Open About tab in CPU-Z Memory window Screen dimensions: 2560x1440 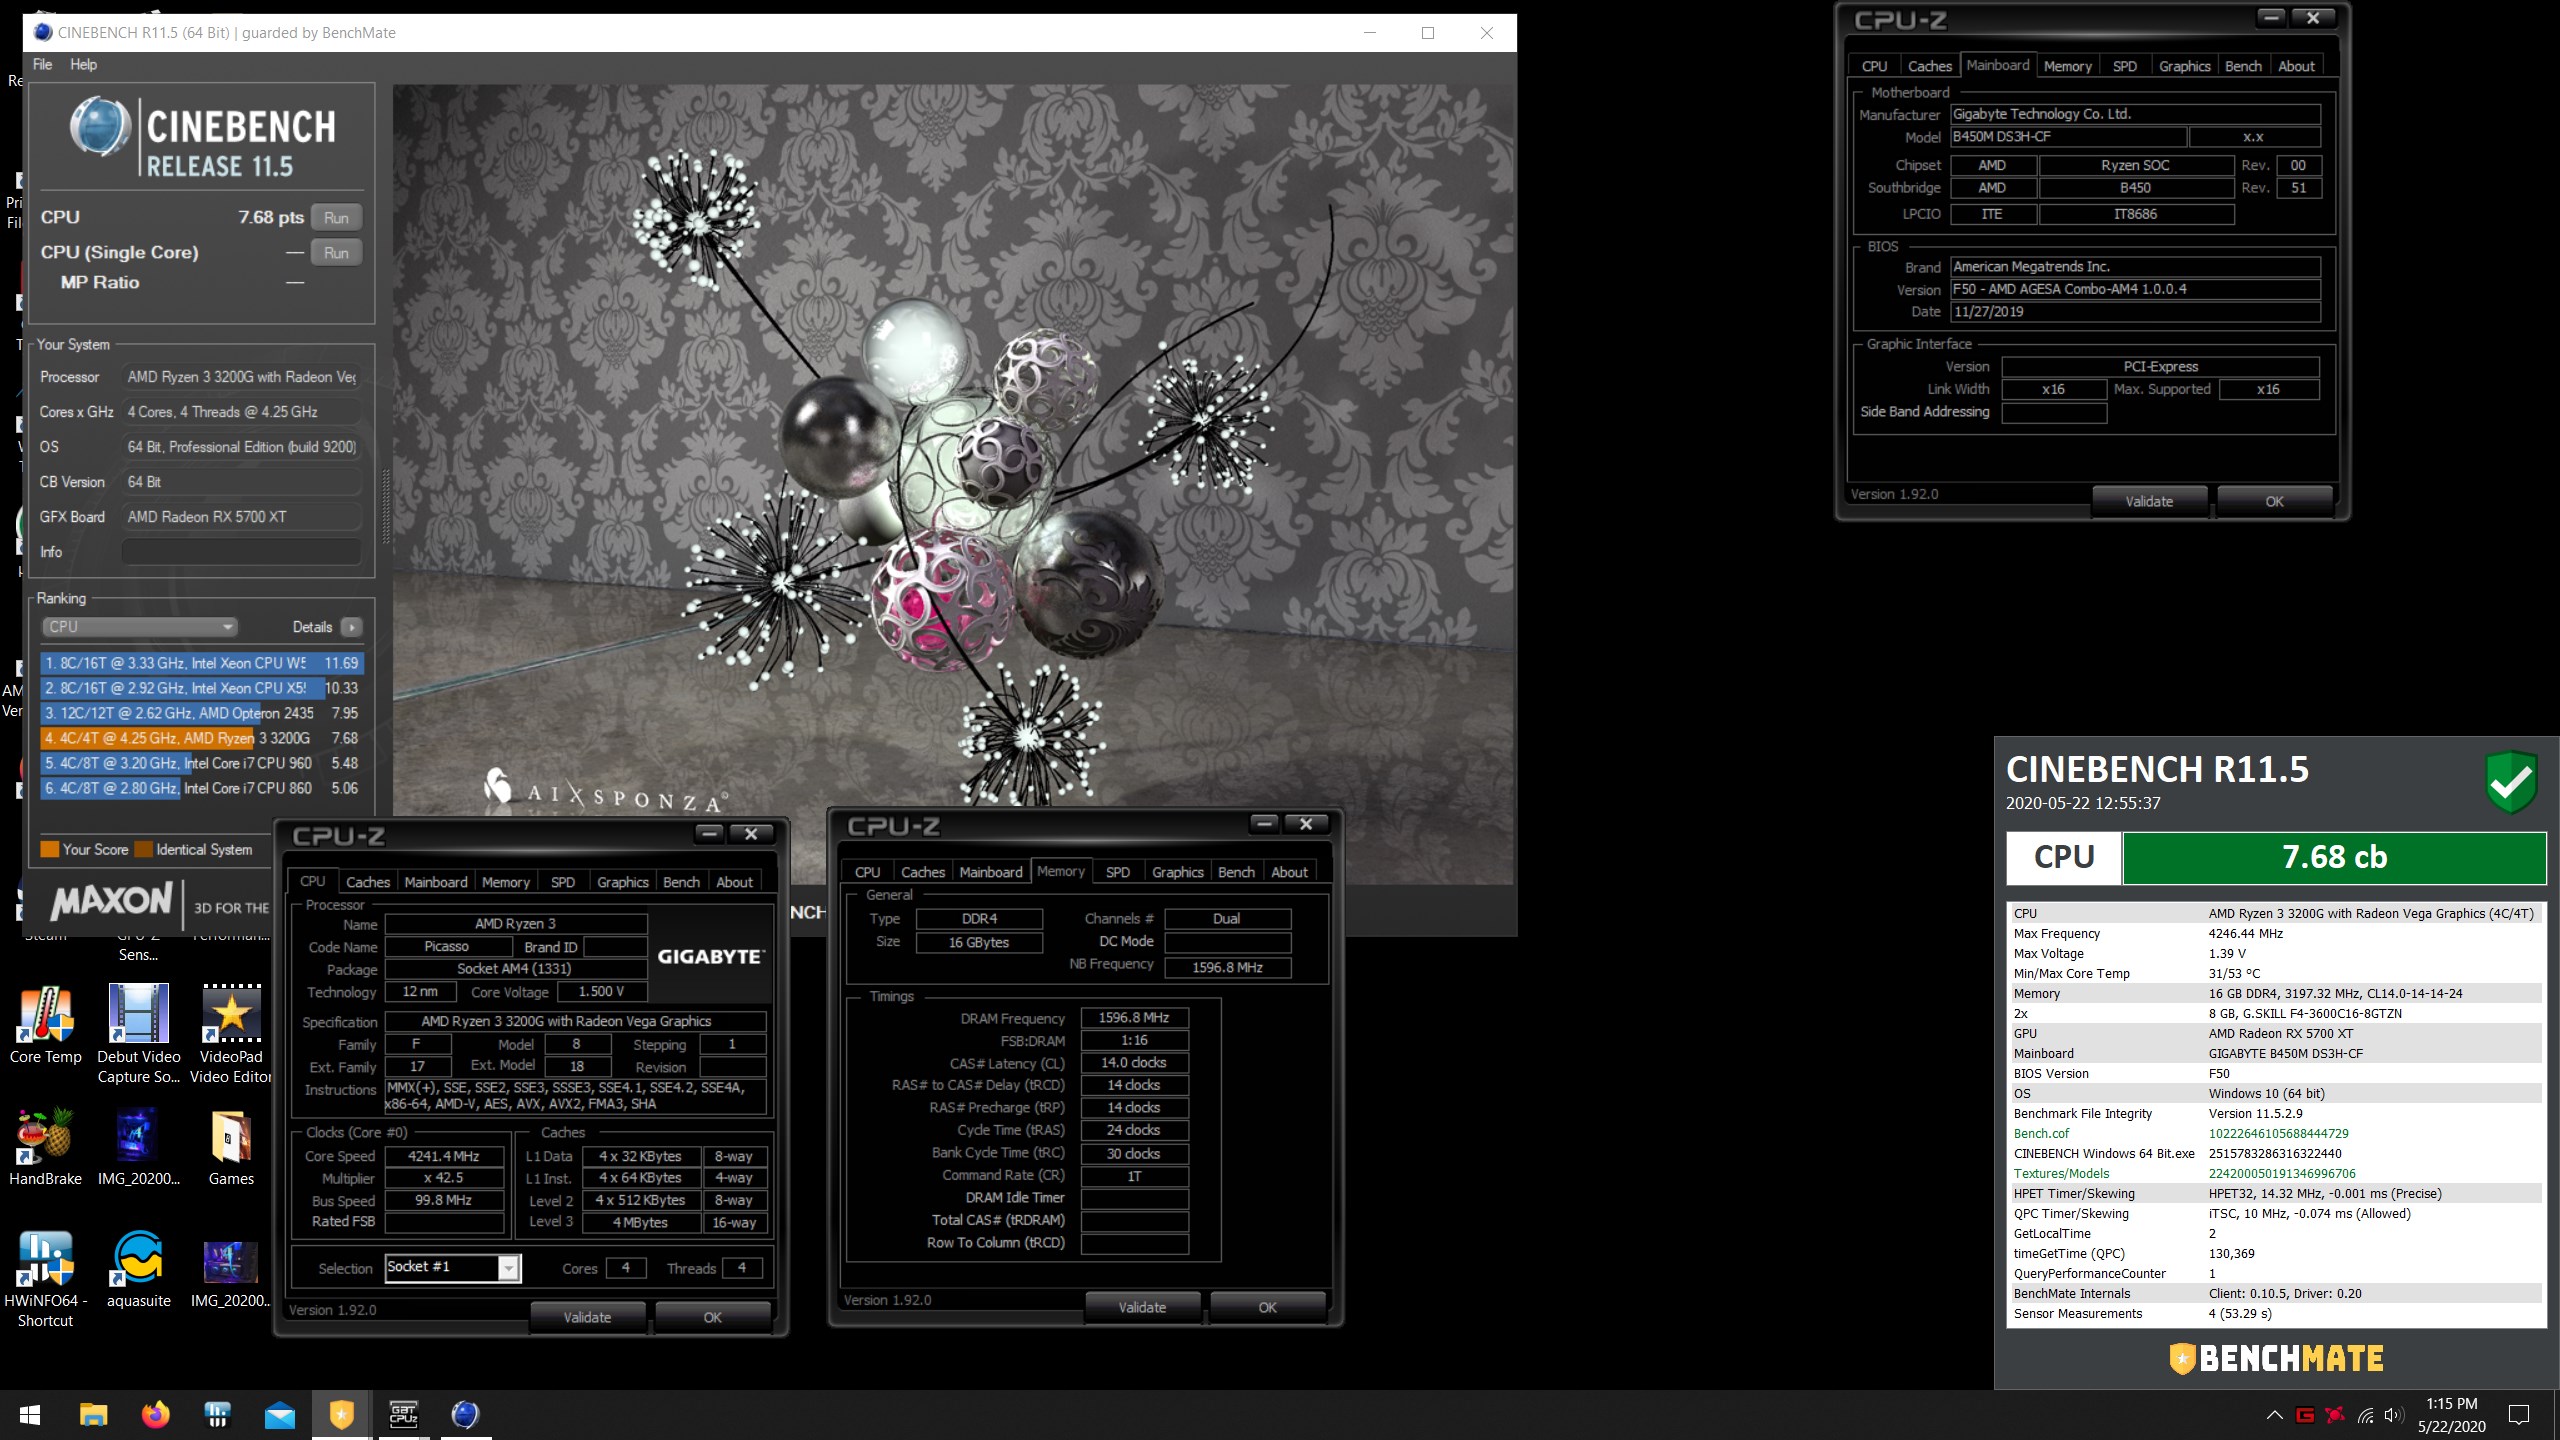pyautogui.click(x=1289, y=872)
